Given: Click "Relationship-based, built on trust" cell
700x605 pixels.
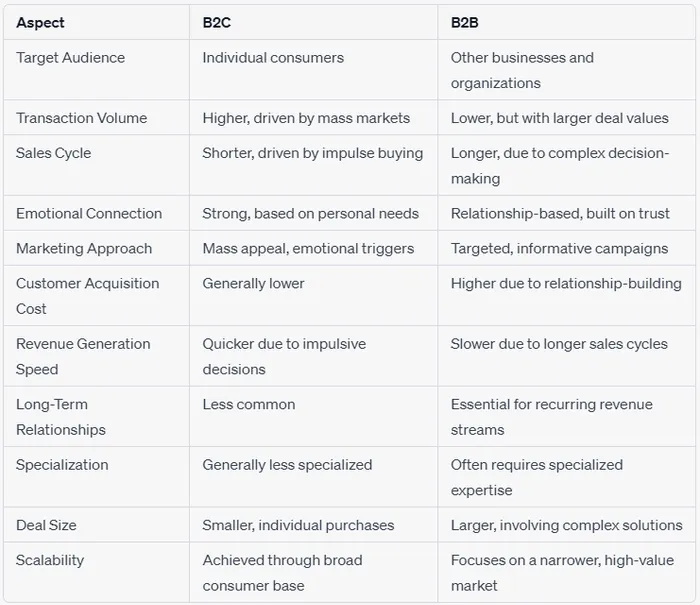Looking at the screenshot, I should (x=556, y=213).
